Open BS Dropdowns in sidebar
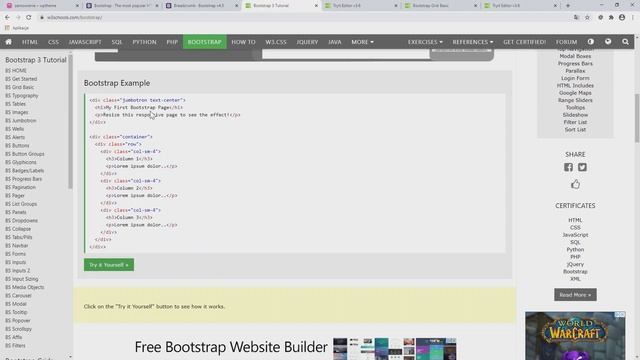Image resolution: width=640 pixels, height=360 pixels. point(21,221)
